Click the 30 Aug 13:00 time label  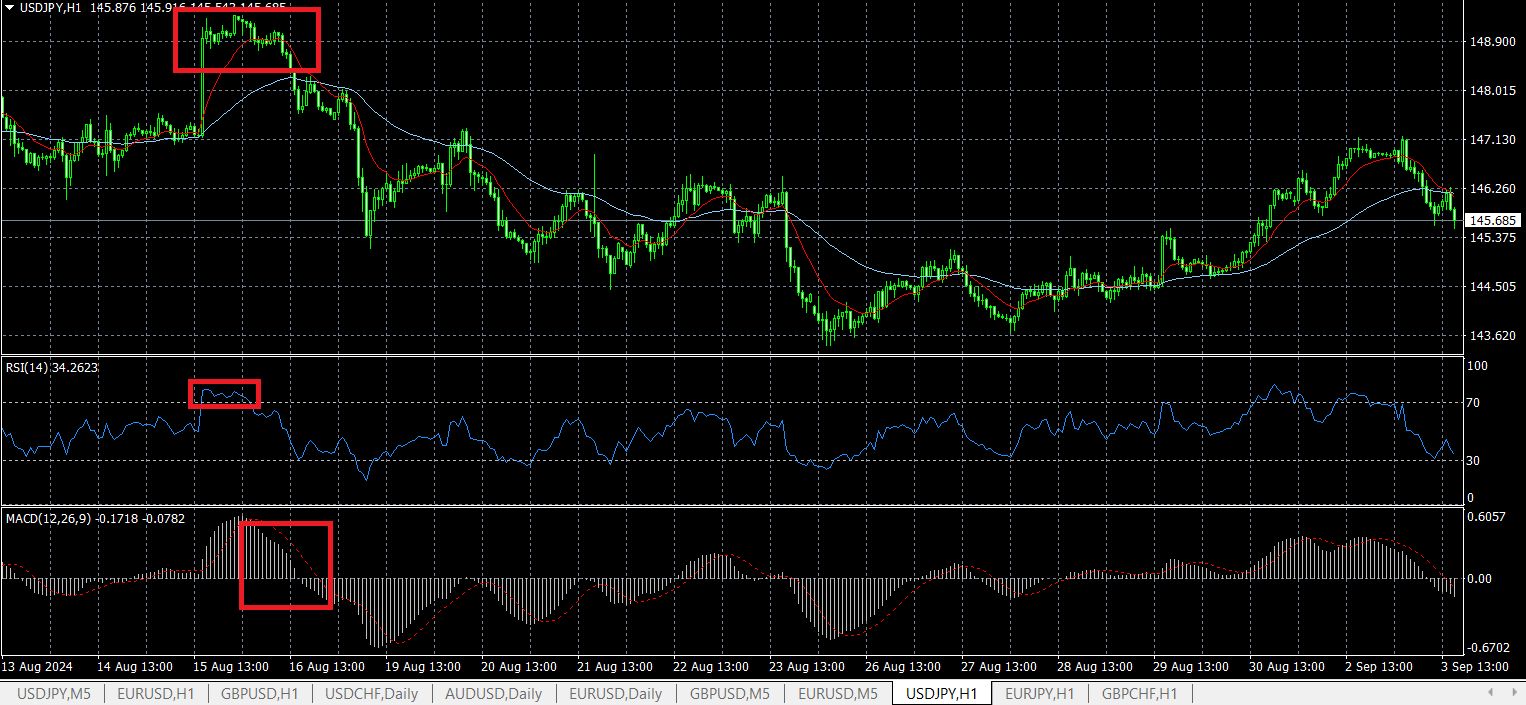tap(1287, 667)
